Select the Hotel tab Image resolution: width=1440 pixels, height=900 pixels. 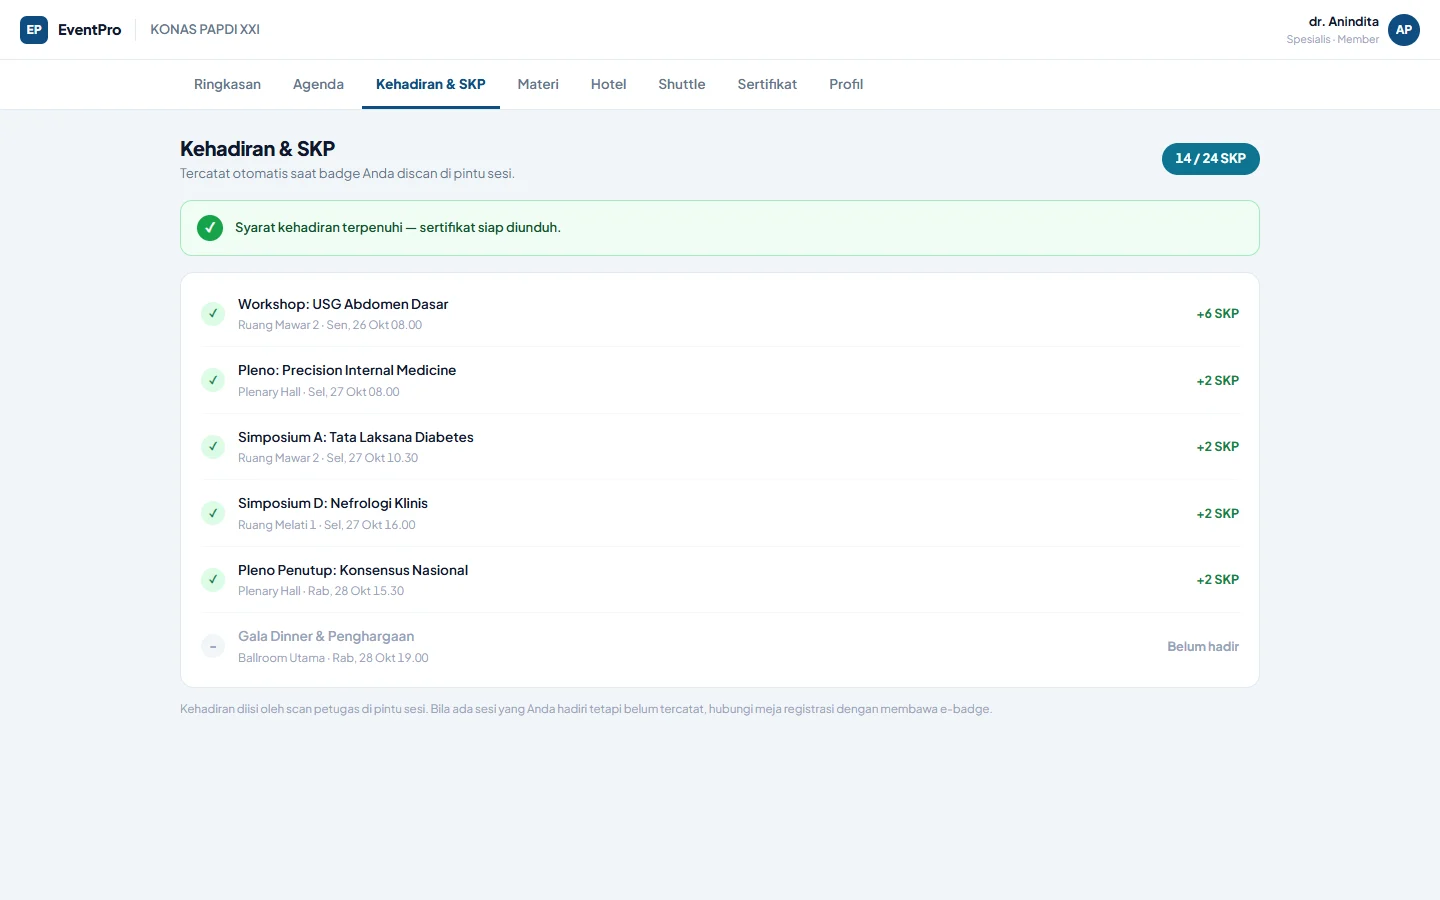point(608,84)
